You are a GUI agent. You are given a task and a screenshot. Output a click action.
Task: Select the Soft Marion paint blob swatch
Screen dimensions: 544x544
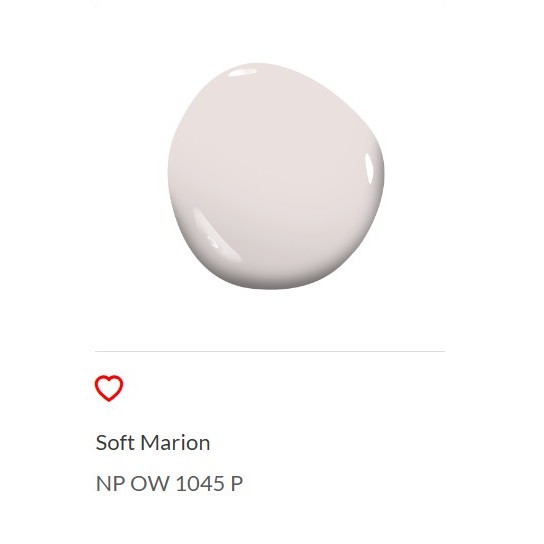point(276,176)
